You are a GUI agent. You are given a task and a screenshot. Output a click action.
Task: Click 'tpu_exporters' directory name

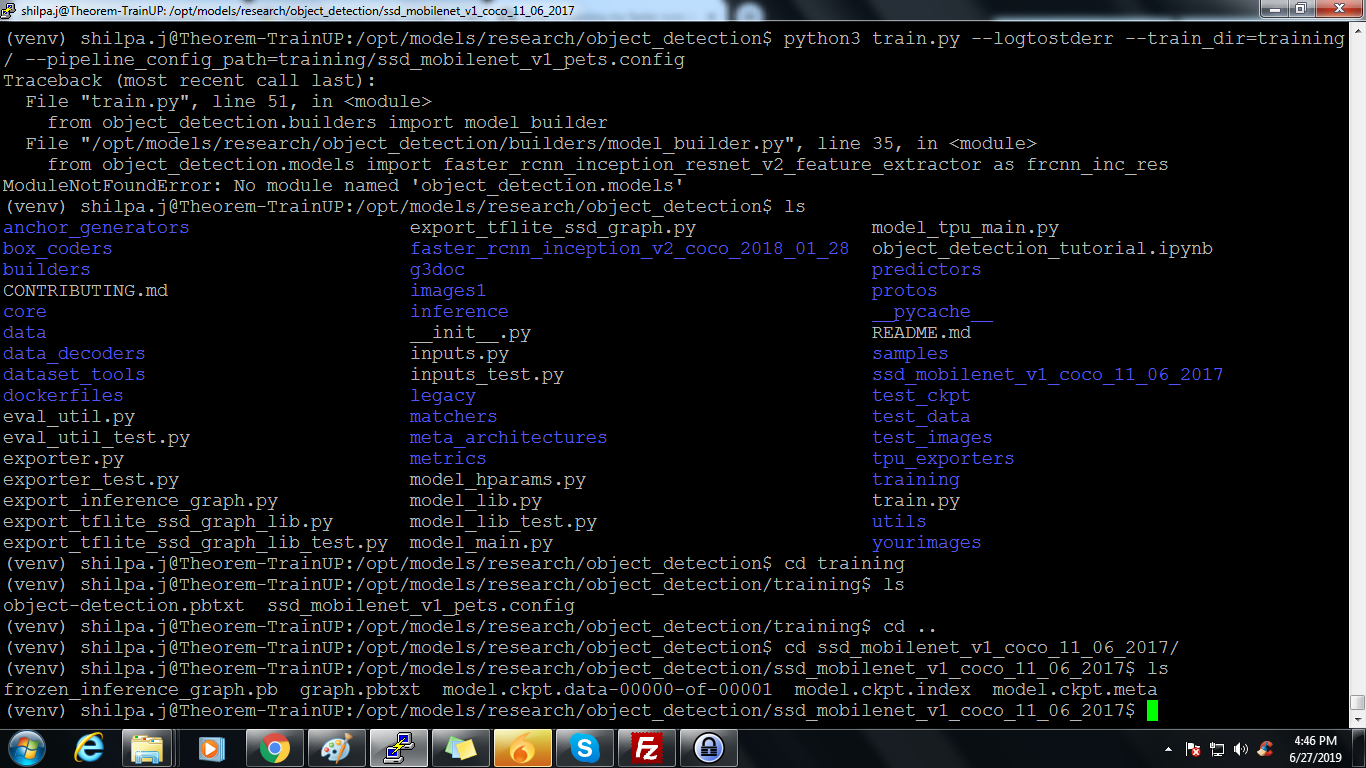click(x=943, y=459)
